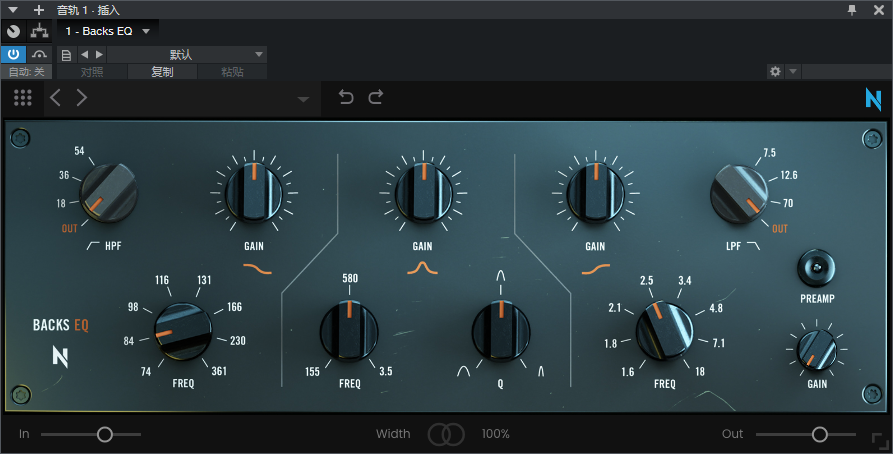Viewport: 893px width, 454px height.
Task: Click the output GAIN knob below PREAMP
Action: [816, 350]
